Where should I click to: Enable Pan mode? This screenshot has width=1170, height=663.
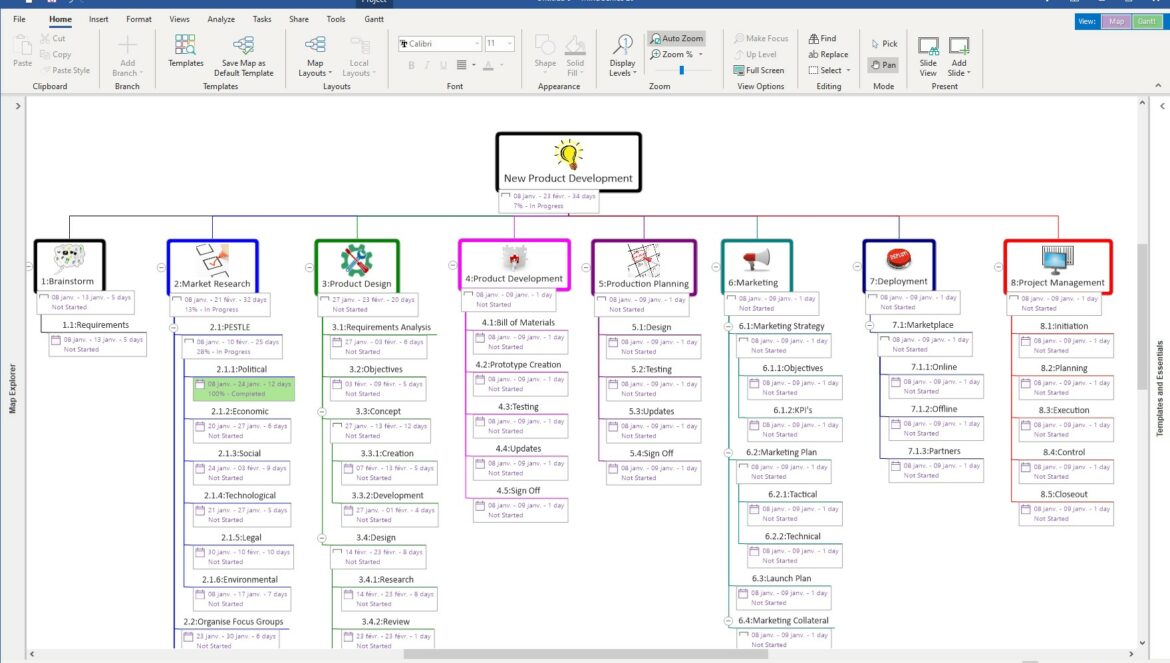click(x=884, y=65)
